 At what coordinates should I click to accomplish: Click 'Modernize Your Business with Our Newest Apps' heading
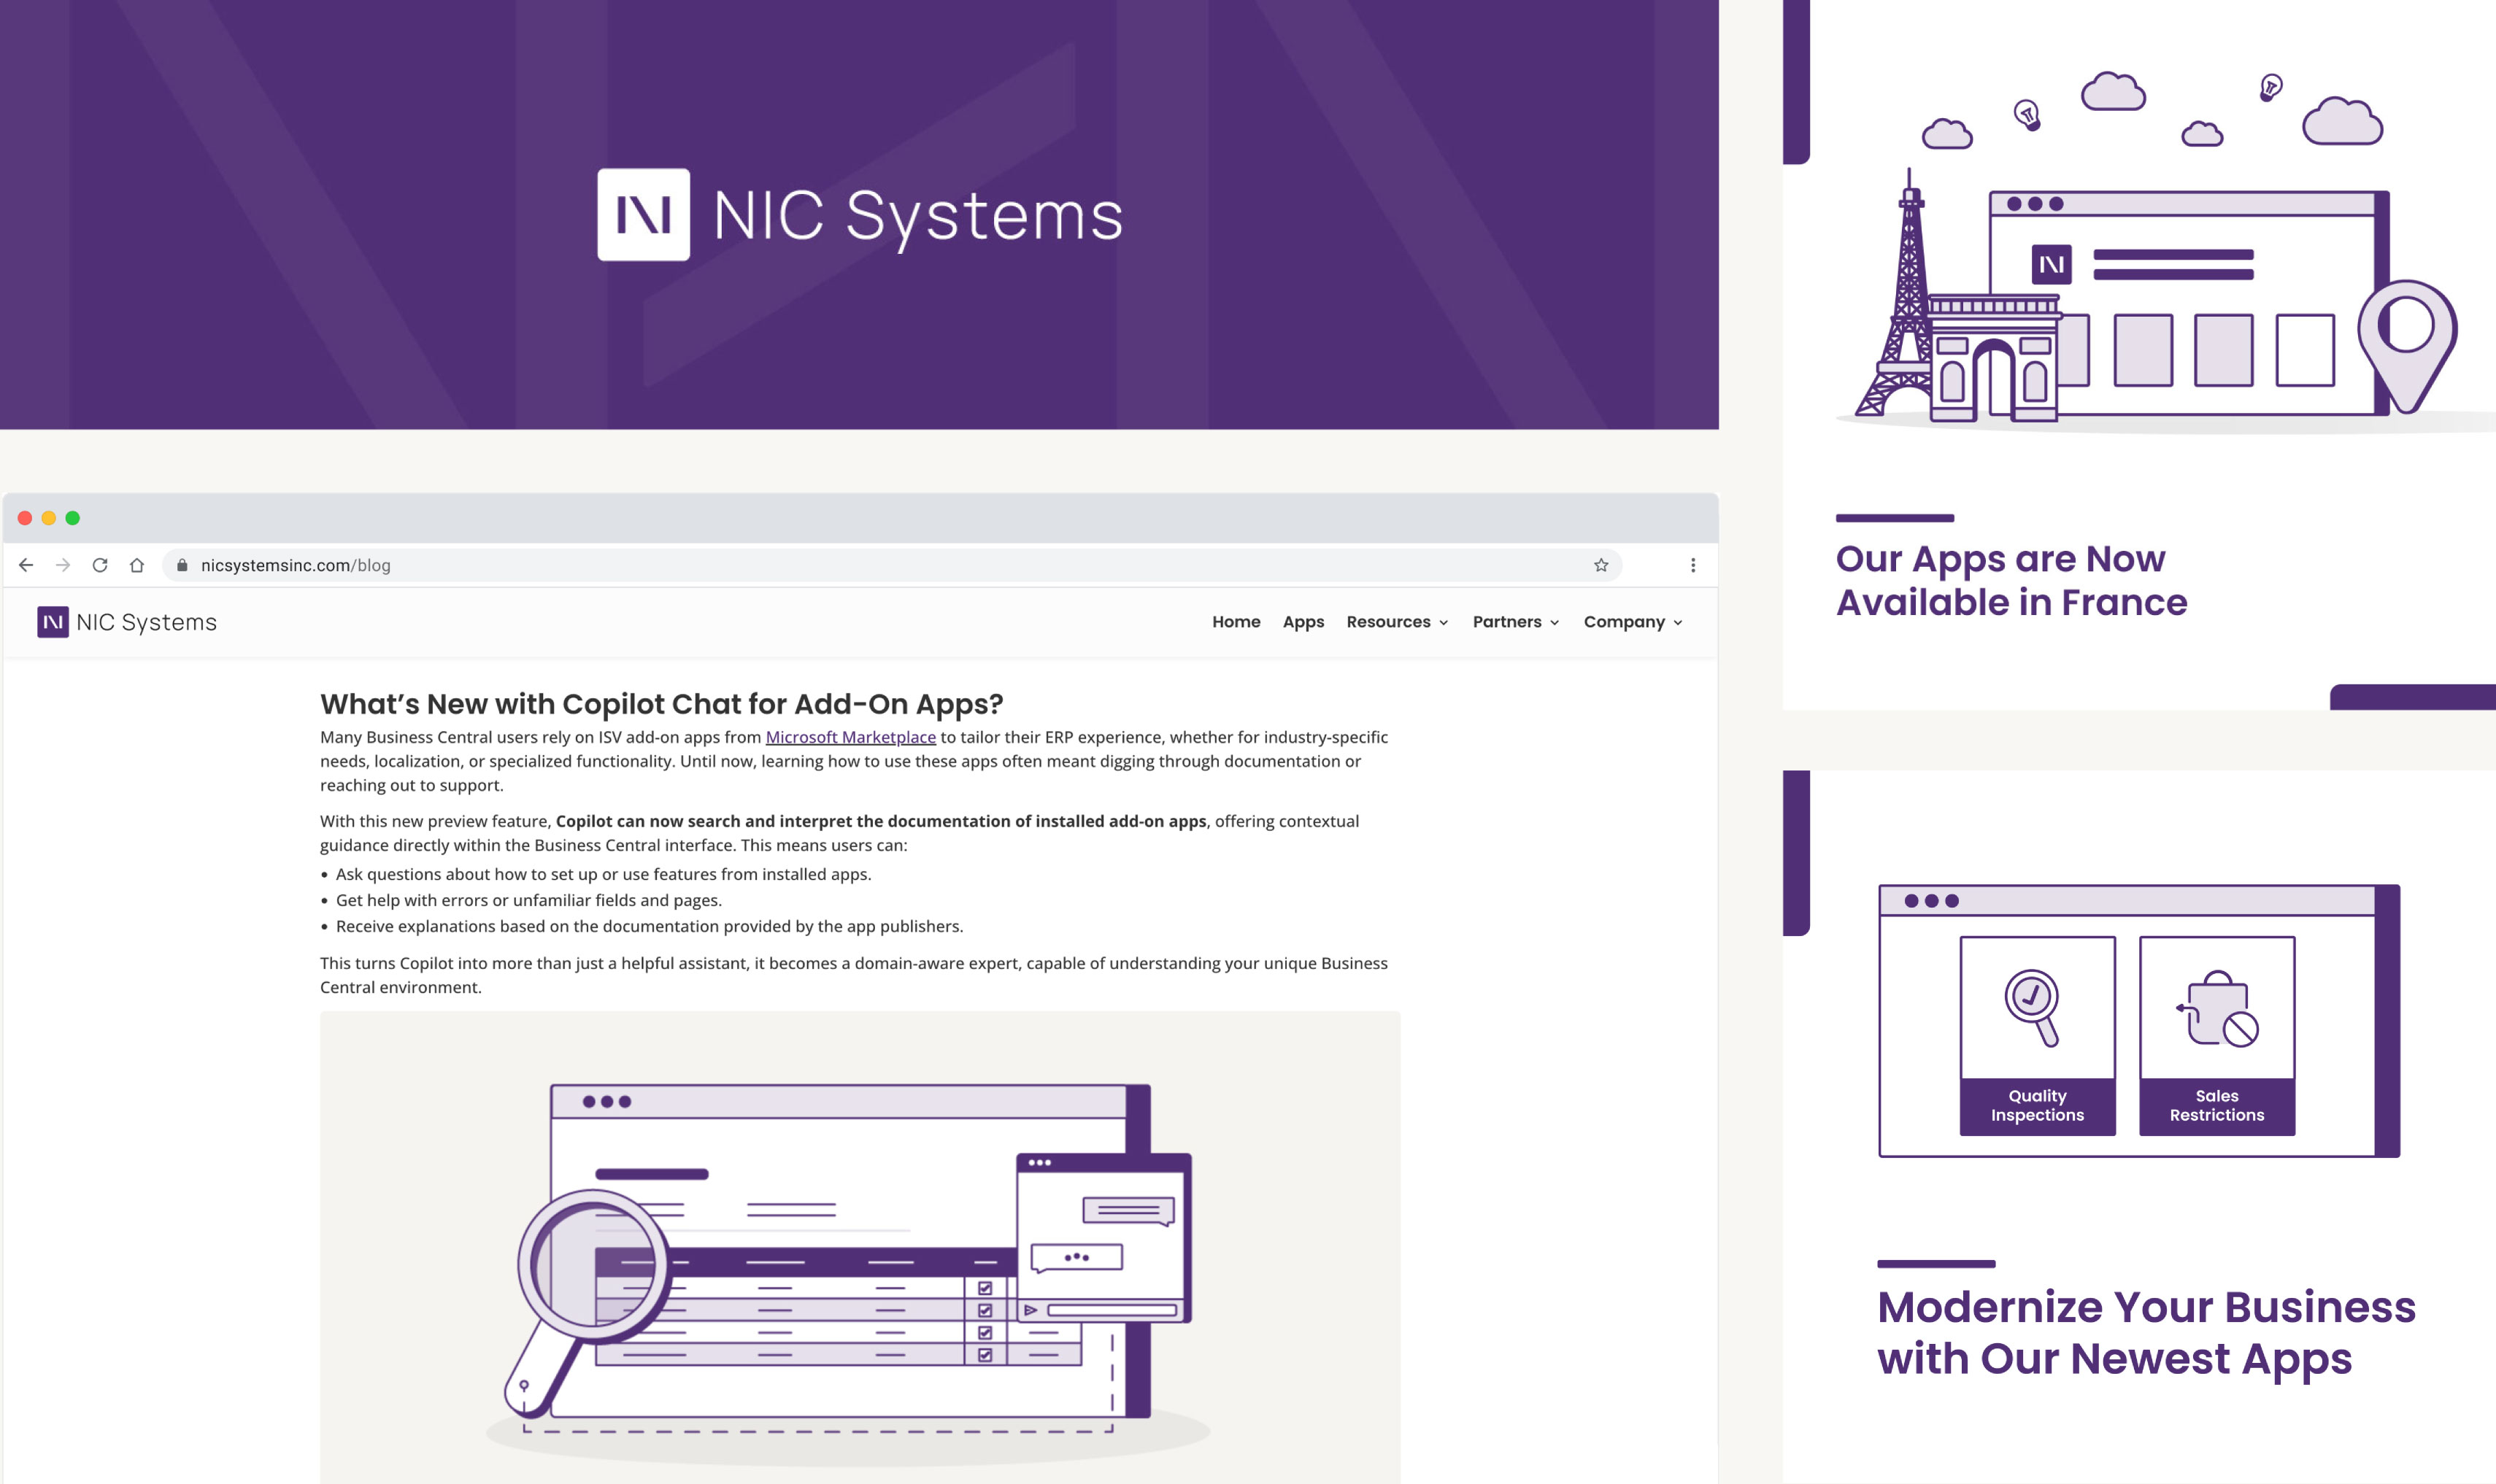[2146, 1332]
